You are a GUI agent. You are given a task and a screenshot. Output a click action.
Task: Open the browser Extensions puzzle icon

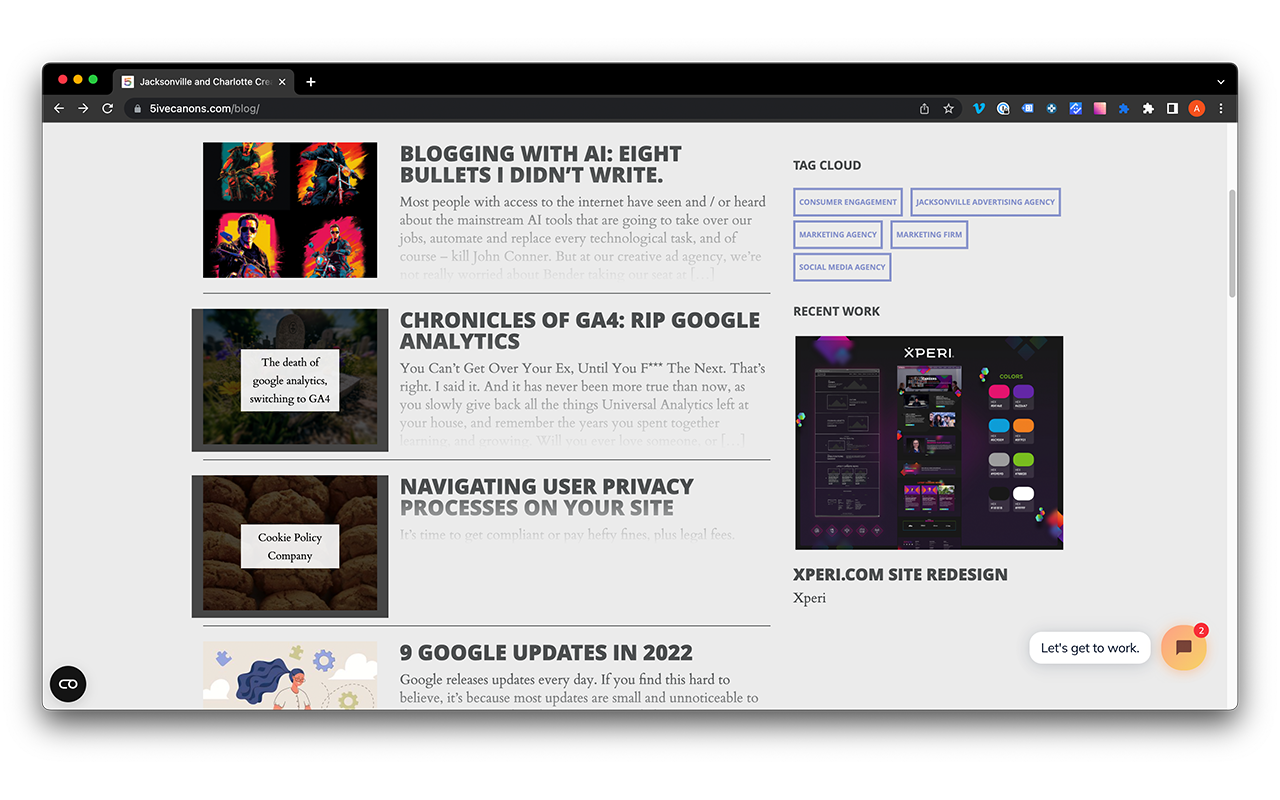tap(1147, 108)
